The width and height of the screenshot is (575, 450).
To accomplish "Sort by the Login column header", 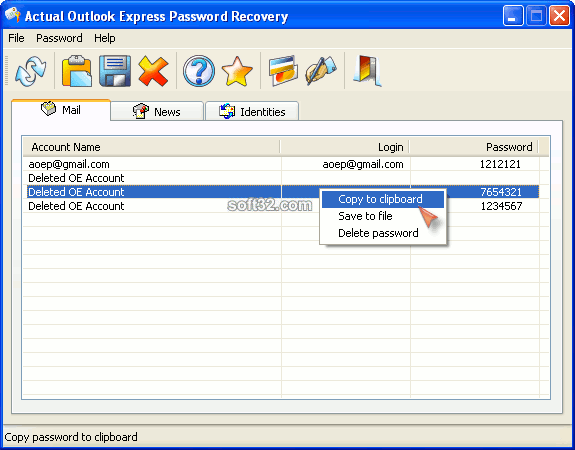I will click(345, 147).
